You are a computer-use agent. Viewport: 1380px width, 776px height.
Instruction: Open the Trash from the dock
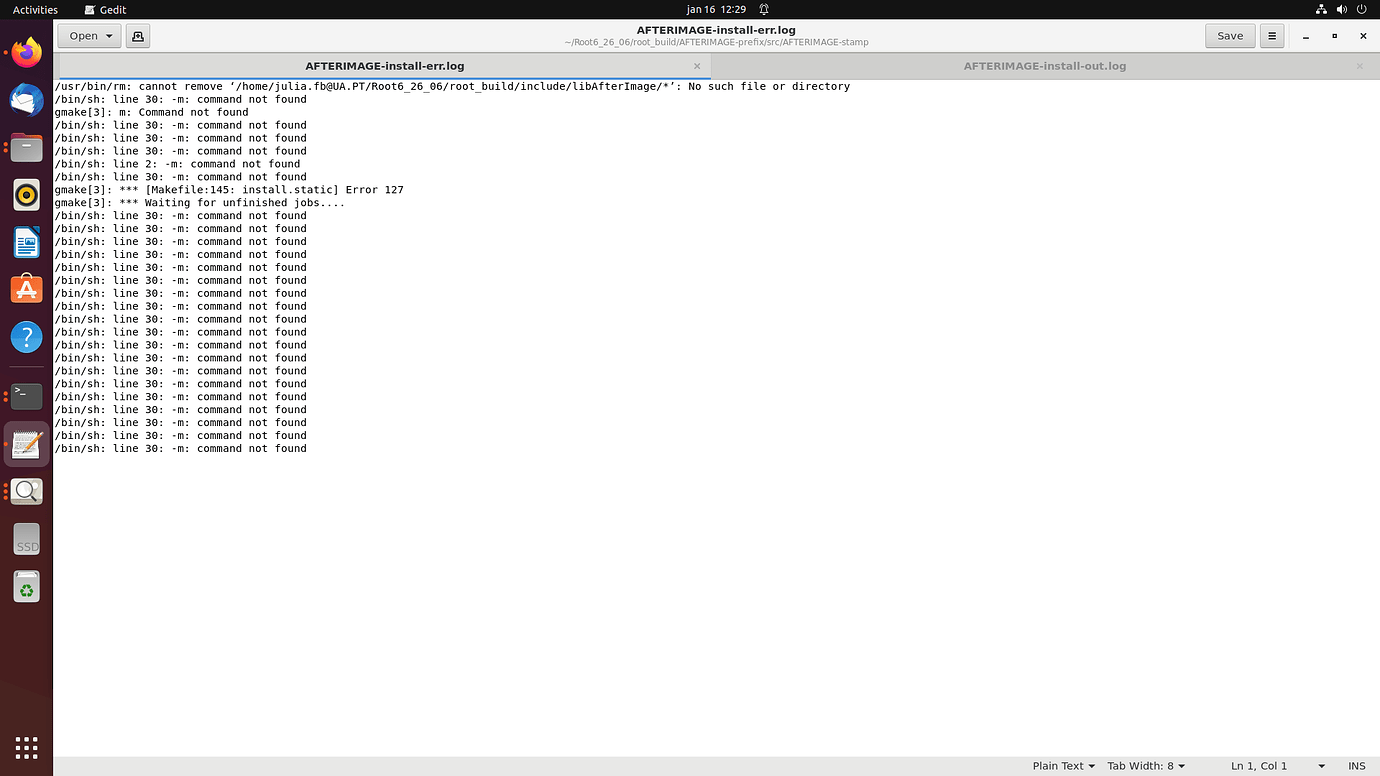[26, 587]
